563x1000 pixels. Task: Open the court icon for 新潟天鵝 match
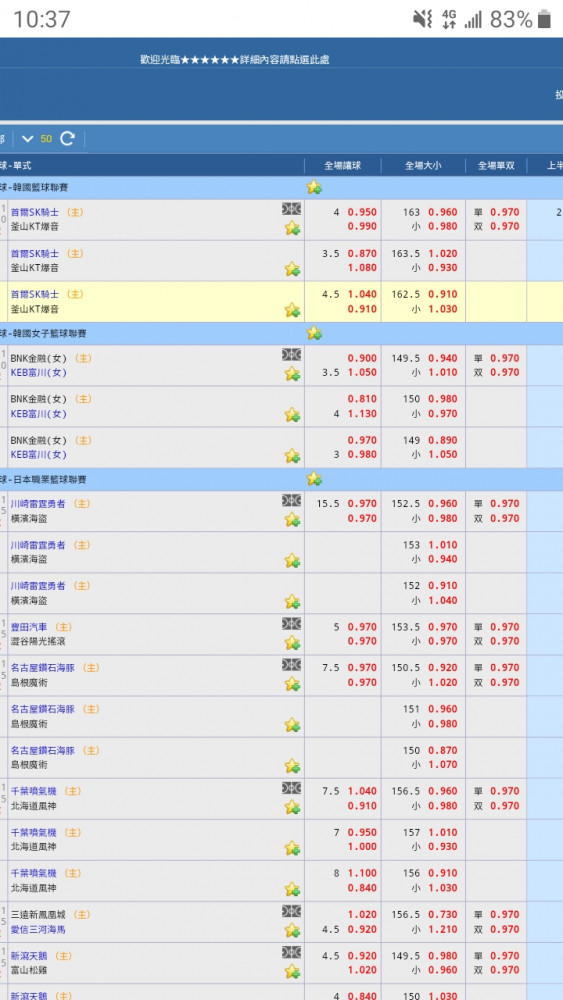click(291, 953)
